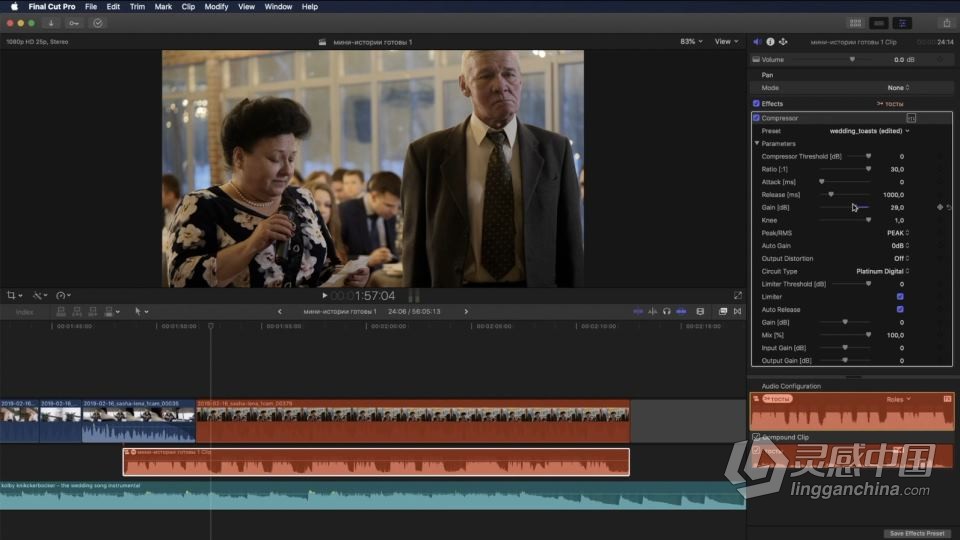Image resolution: width=960 pixels, height=540 pixels.
Task: Toggle video skimming icon
Action: (638, 312)
